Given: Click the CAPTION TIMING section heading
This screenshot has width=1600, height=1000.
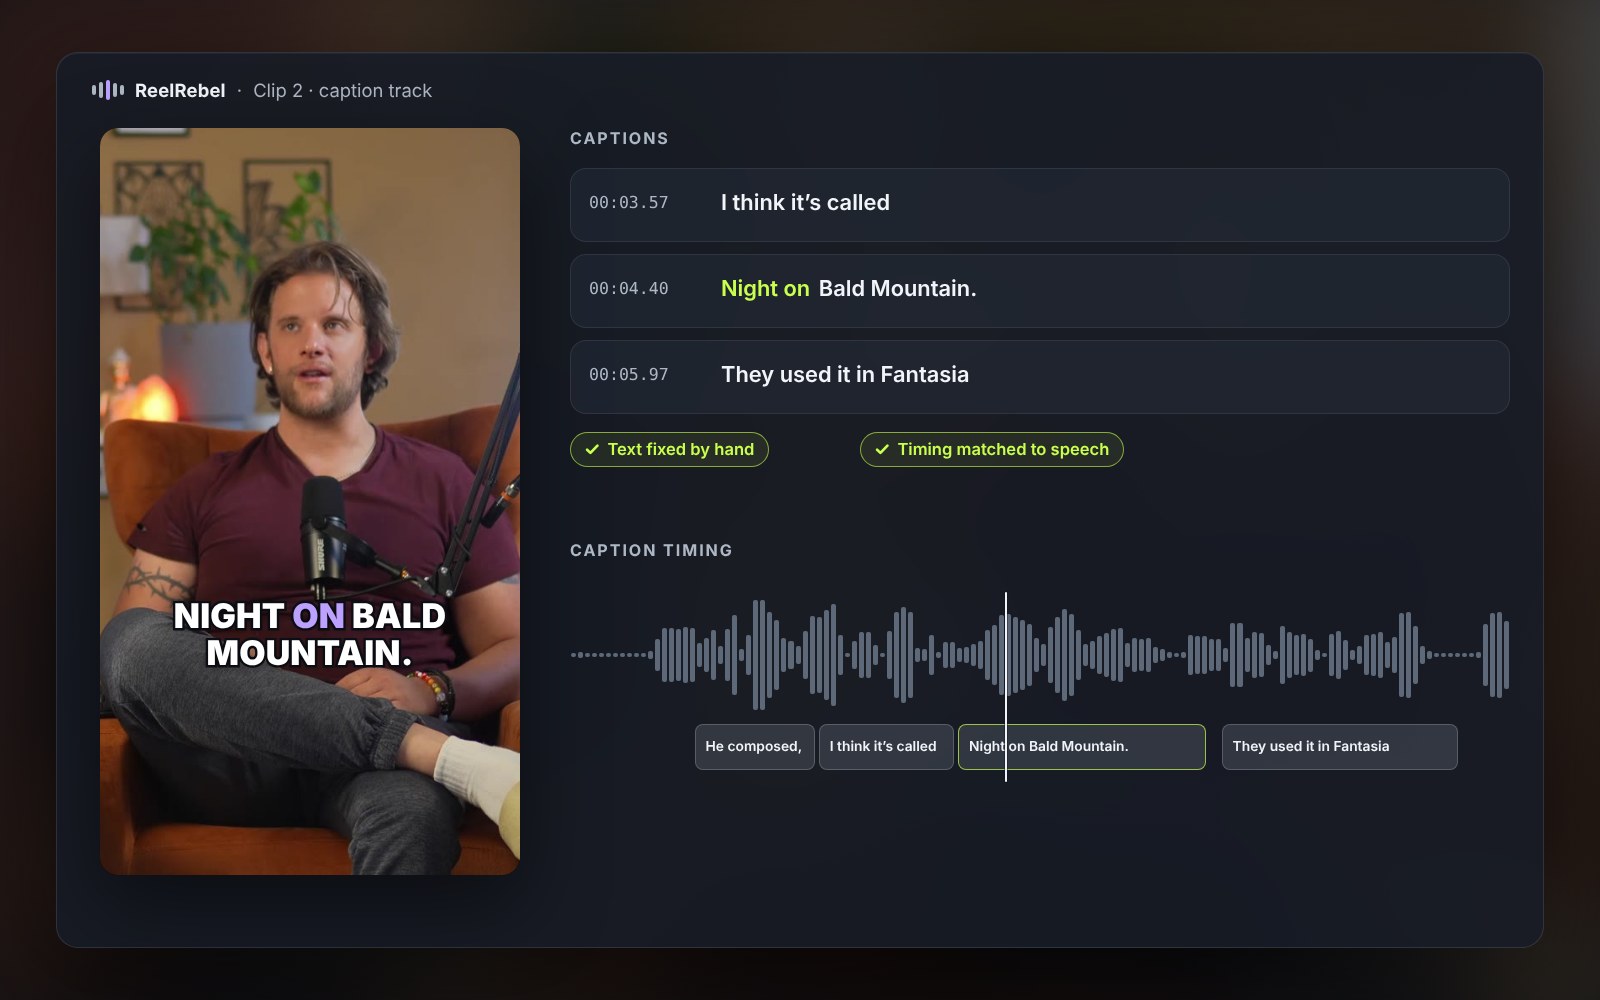Looking at the screenshot, I should [x=651, y=551].
